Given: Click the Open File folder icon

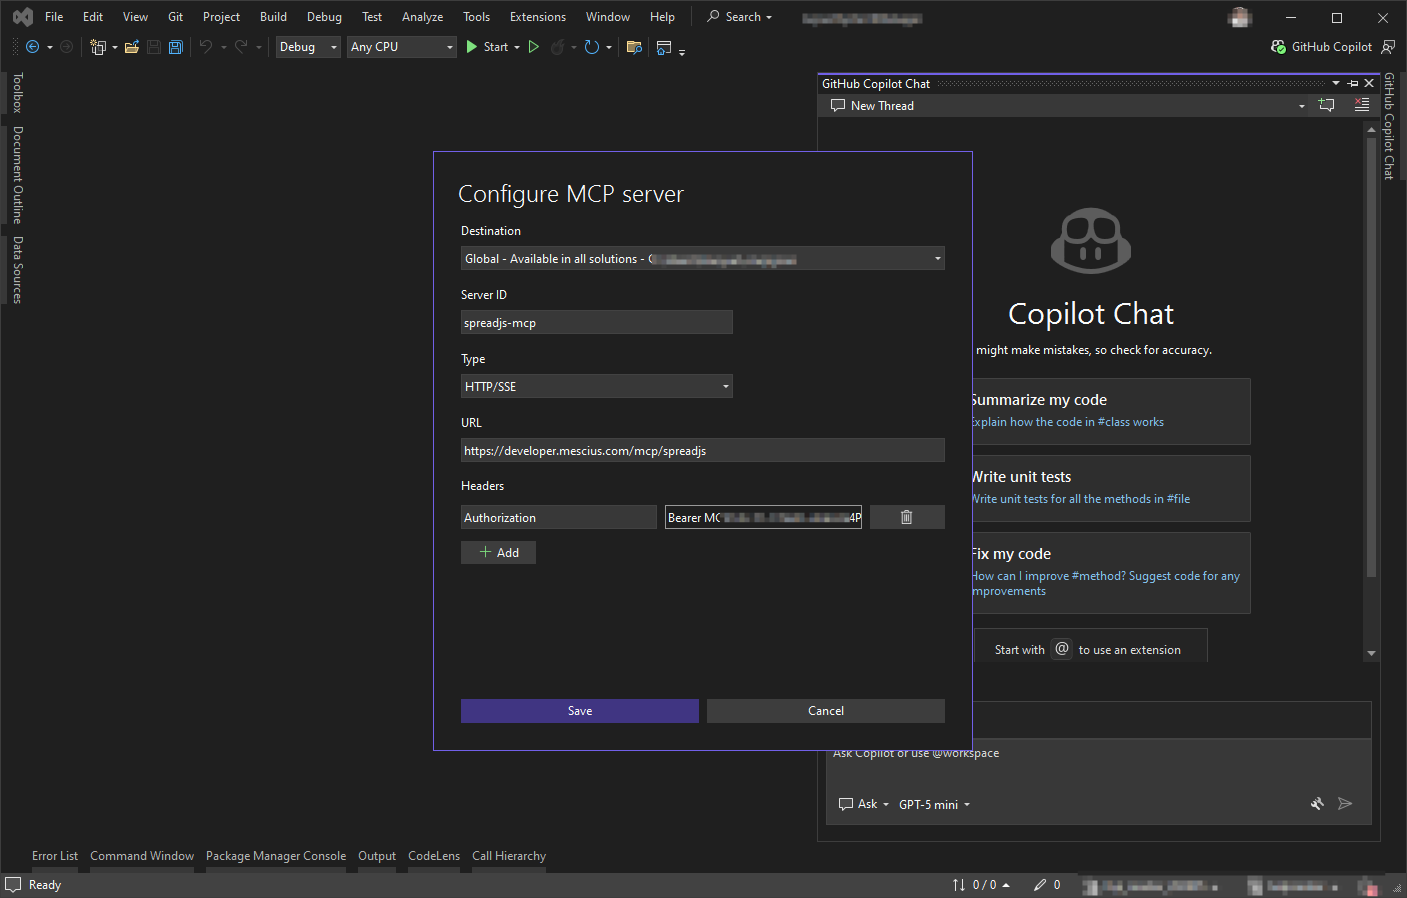Looking at the screenshot, I should pyautogui.click(x=131, y=47).
